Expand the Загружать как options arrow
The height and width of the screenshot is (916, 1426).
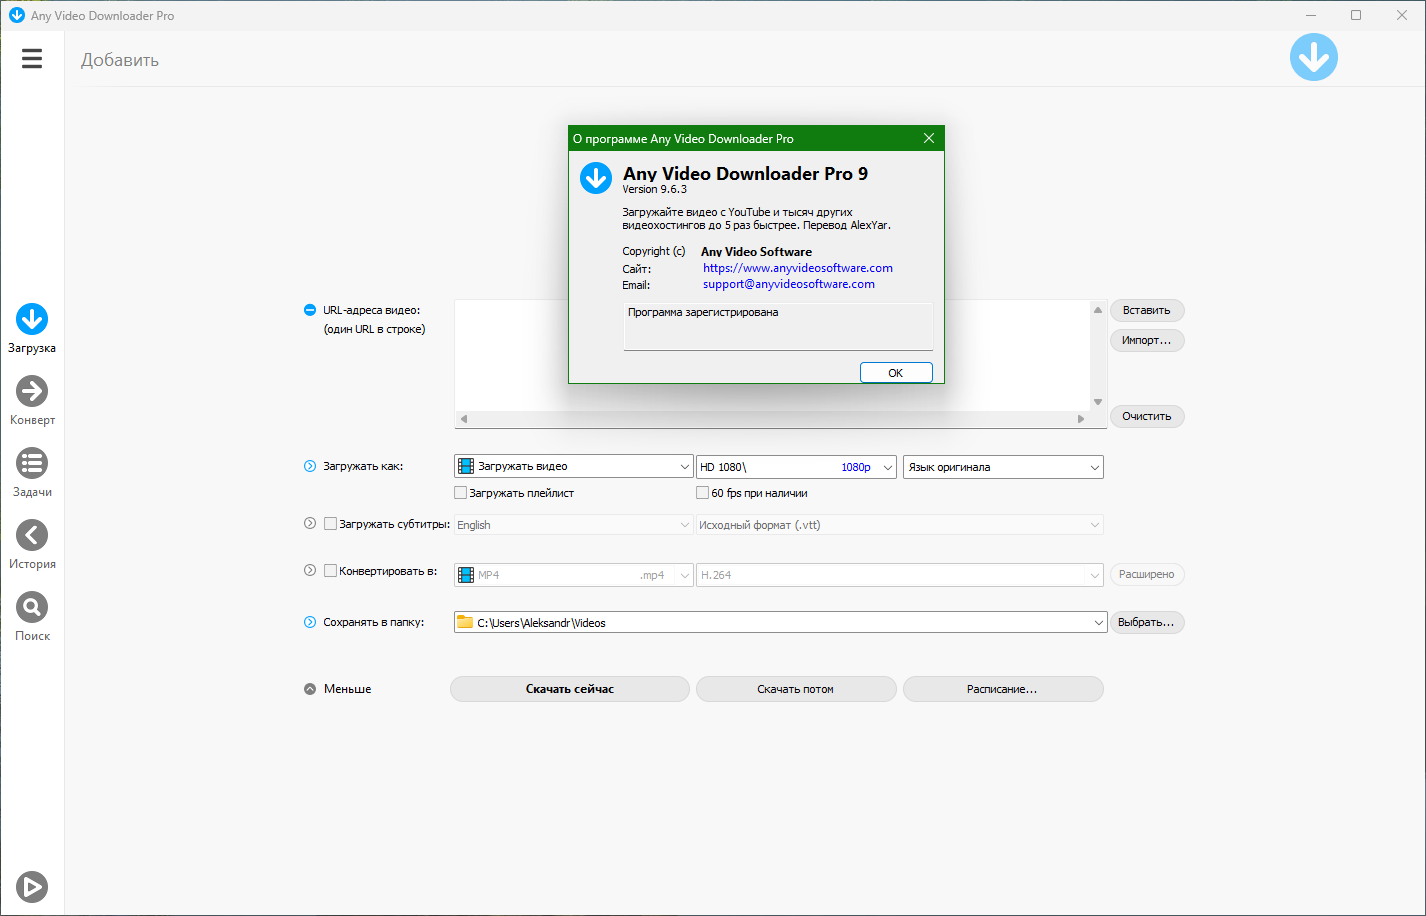pyautogui.click(x=310, y=466)
